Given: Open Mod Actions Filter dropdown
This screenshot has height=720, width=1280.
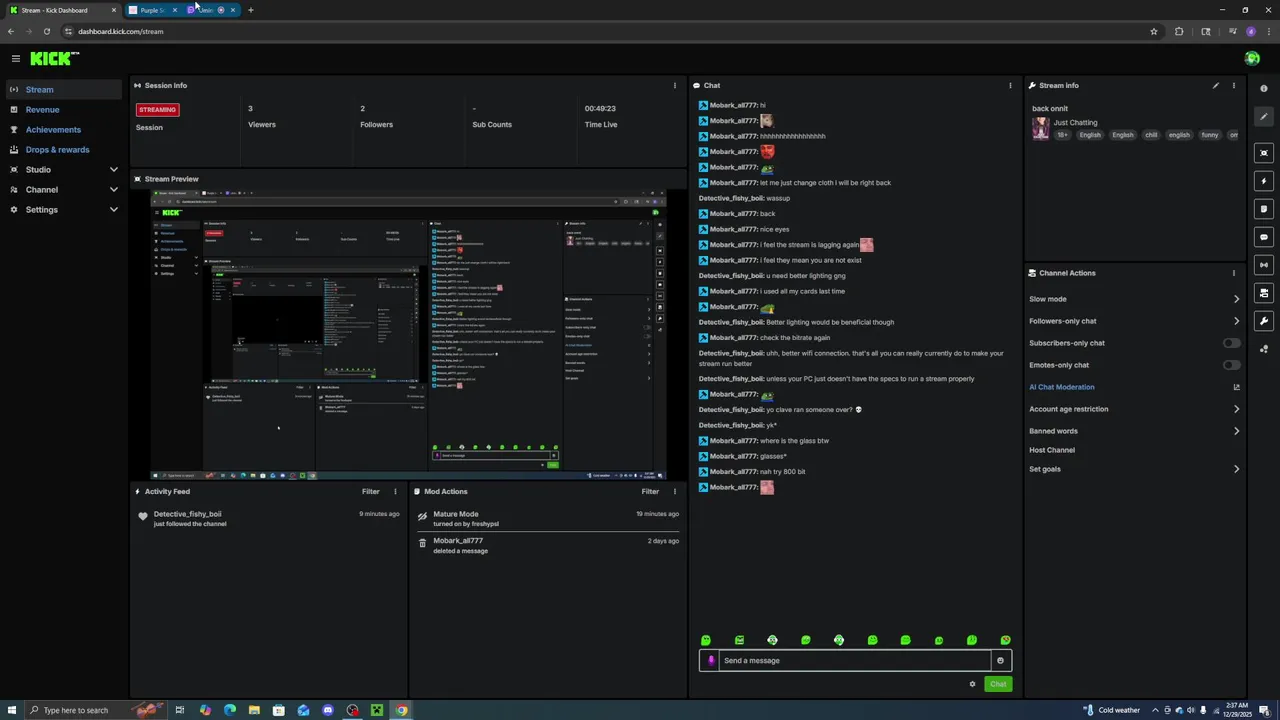Looking at the screenshot, I should click(x=650, y=491).
